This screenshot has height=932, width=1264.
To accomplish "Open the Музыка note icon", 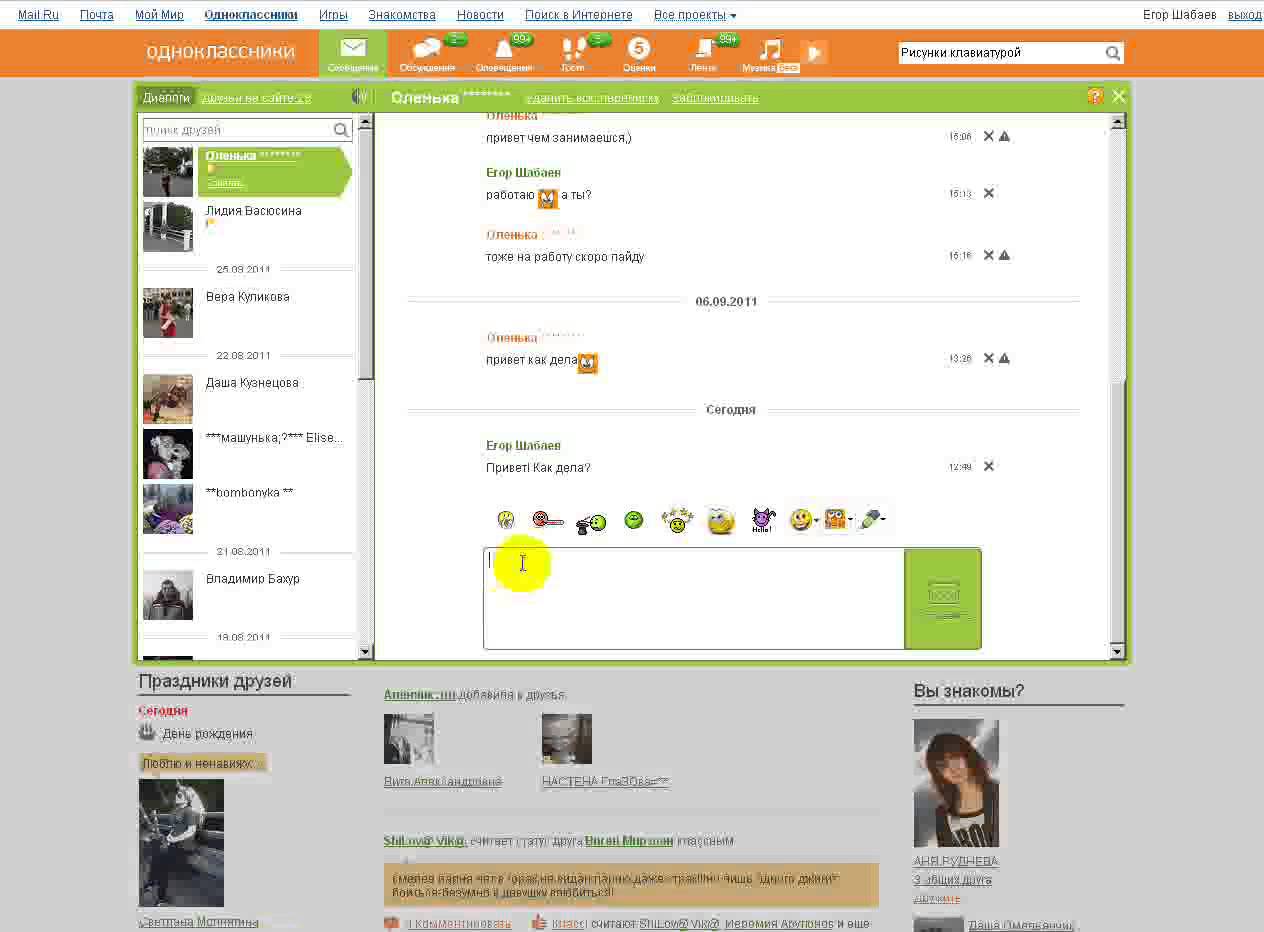I will 770,52.
